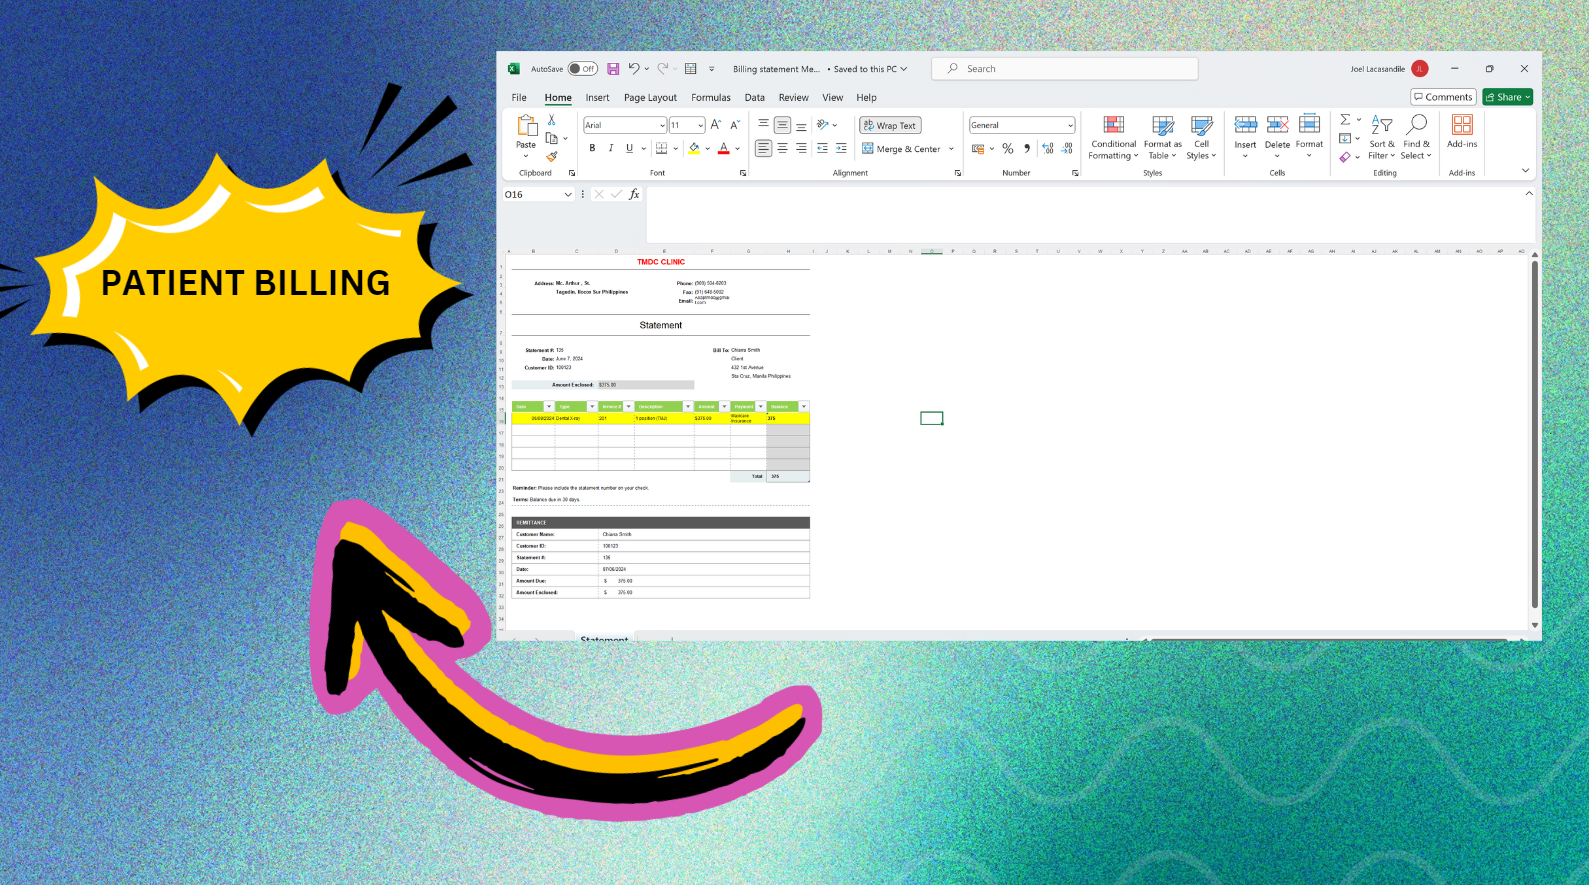1589x885 pixels.
Task: Click the Orientation text-angle icon
Action: click(823, 125)
